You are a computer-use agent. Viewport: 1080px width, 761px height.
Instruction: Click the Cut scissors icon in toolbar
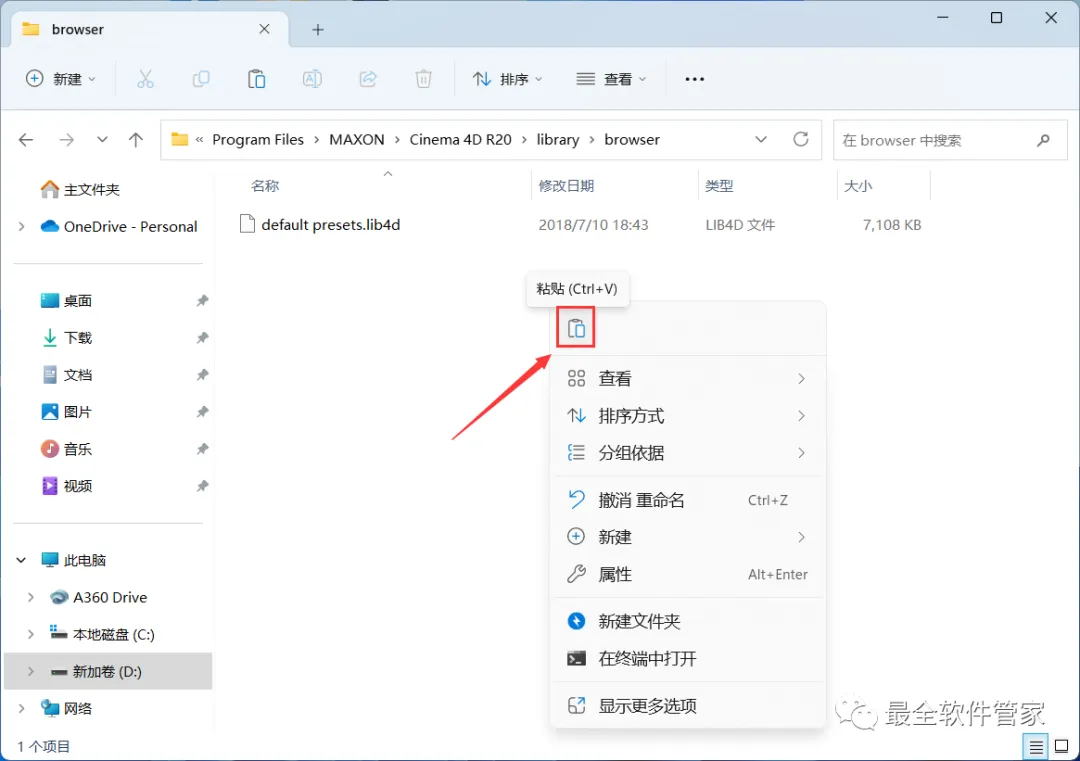[145, 79]
